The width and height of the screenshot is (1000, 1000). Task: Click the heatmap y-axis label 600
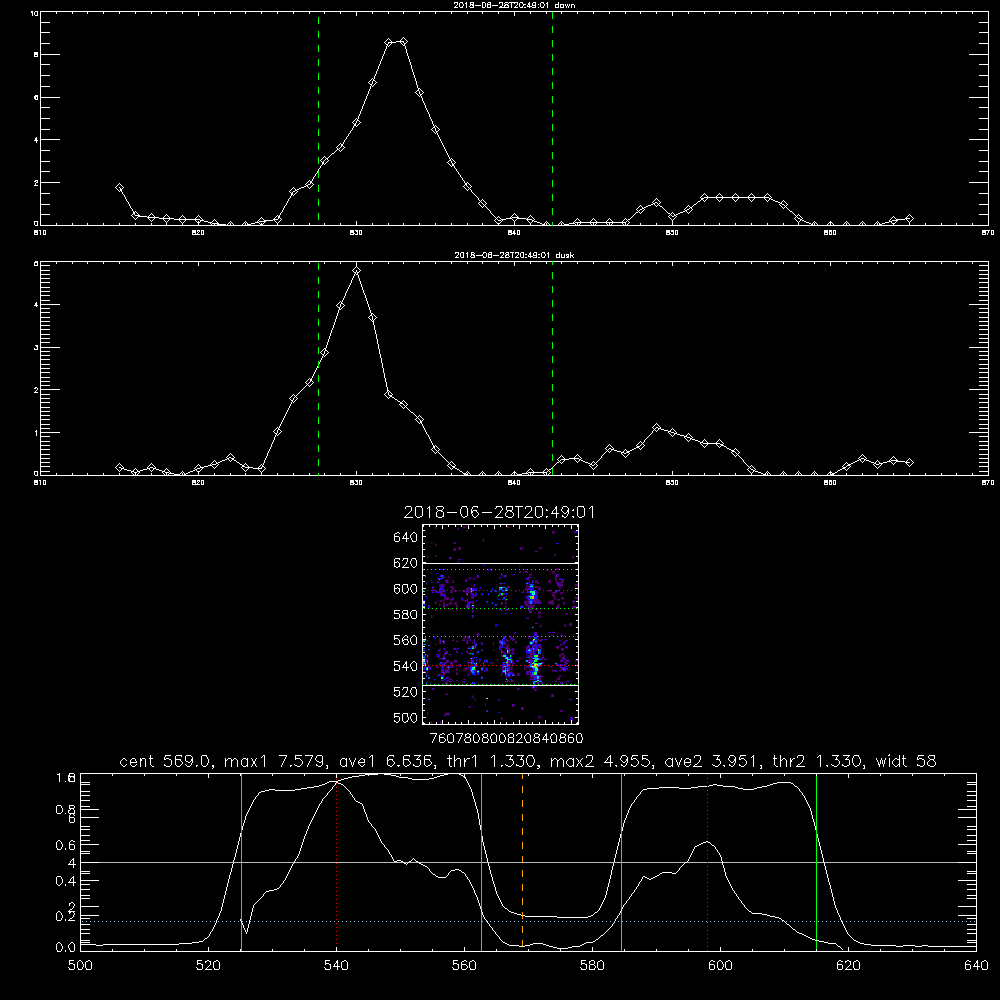coord(405,589)
